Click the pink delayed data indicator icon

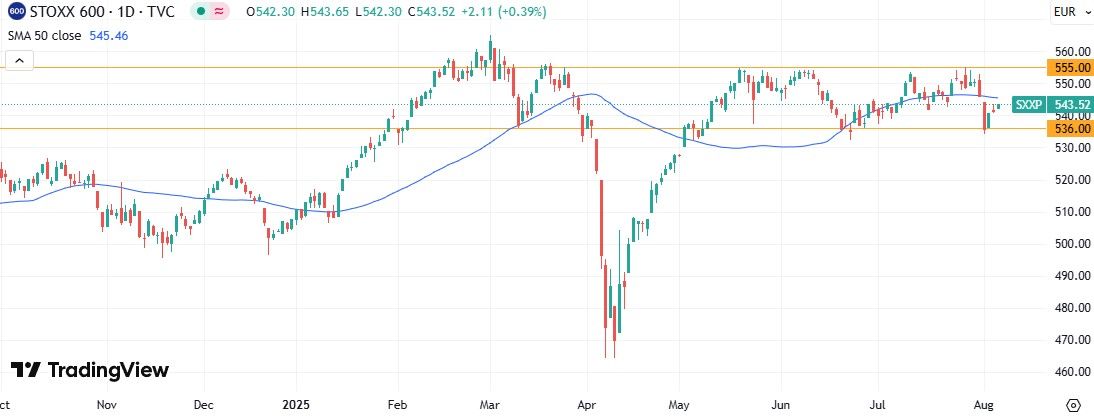[217, 12]
